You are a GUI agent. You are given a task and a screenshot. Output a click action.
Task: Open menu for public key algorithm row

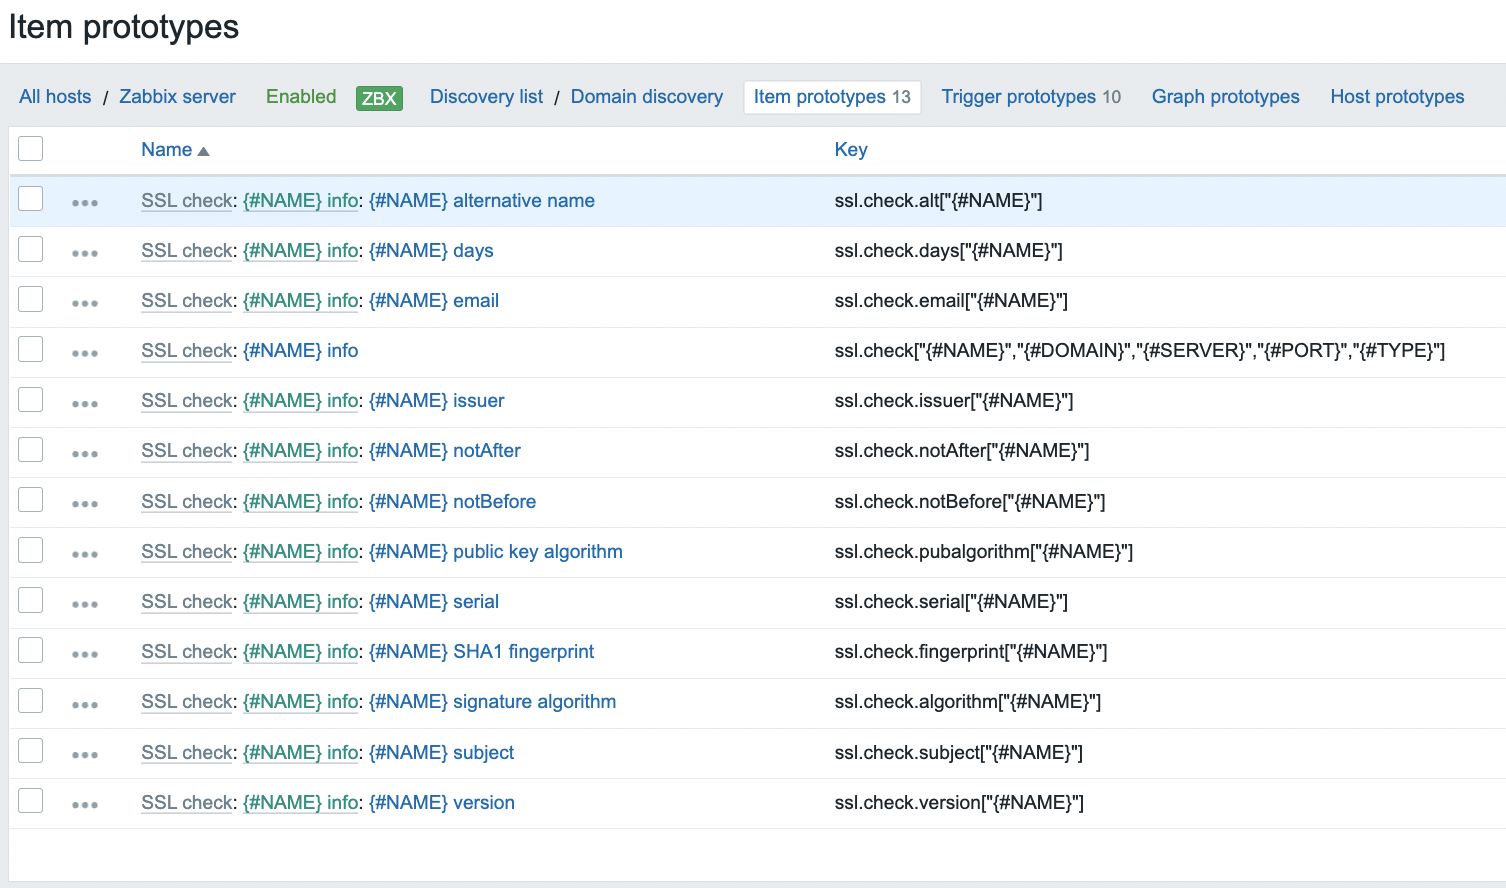coord(85,554)
